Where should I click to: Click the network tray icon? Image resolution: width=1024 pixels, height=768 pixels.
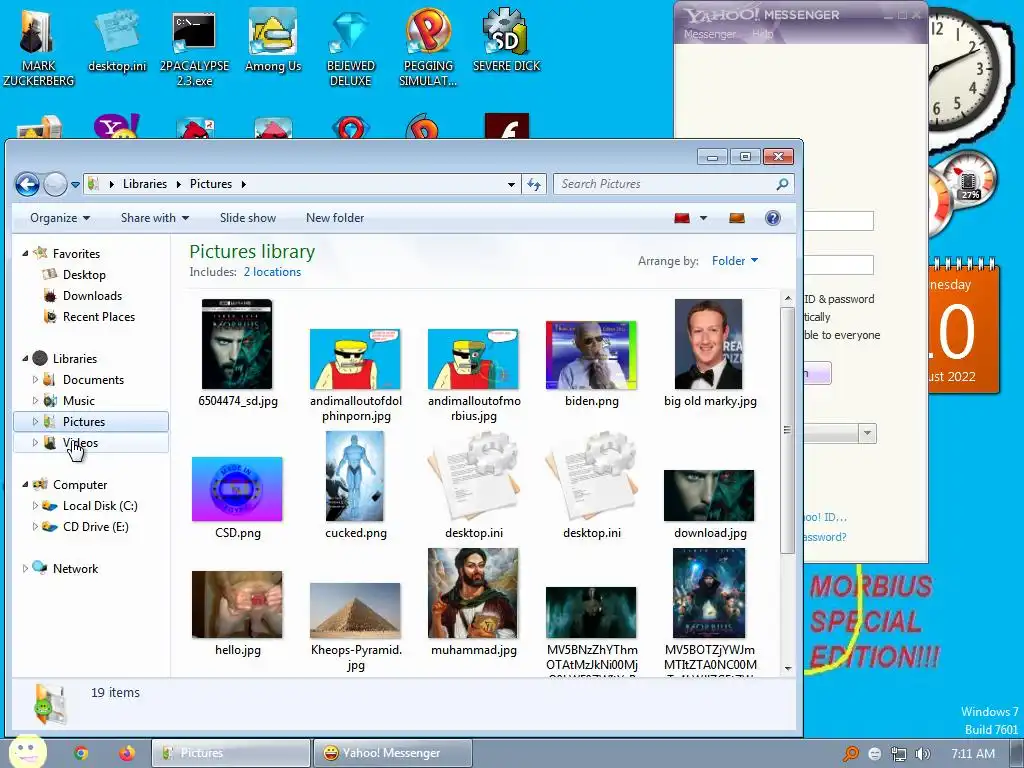click(899, 754)
